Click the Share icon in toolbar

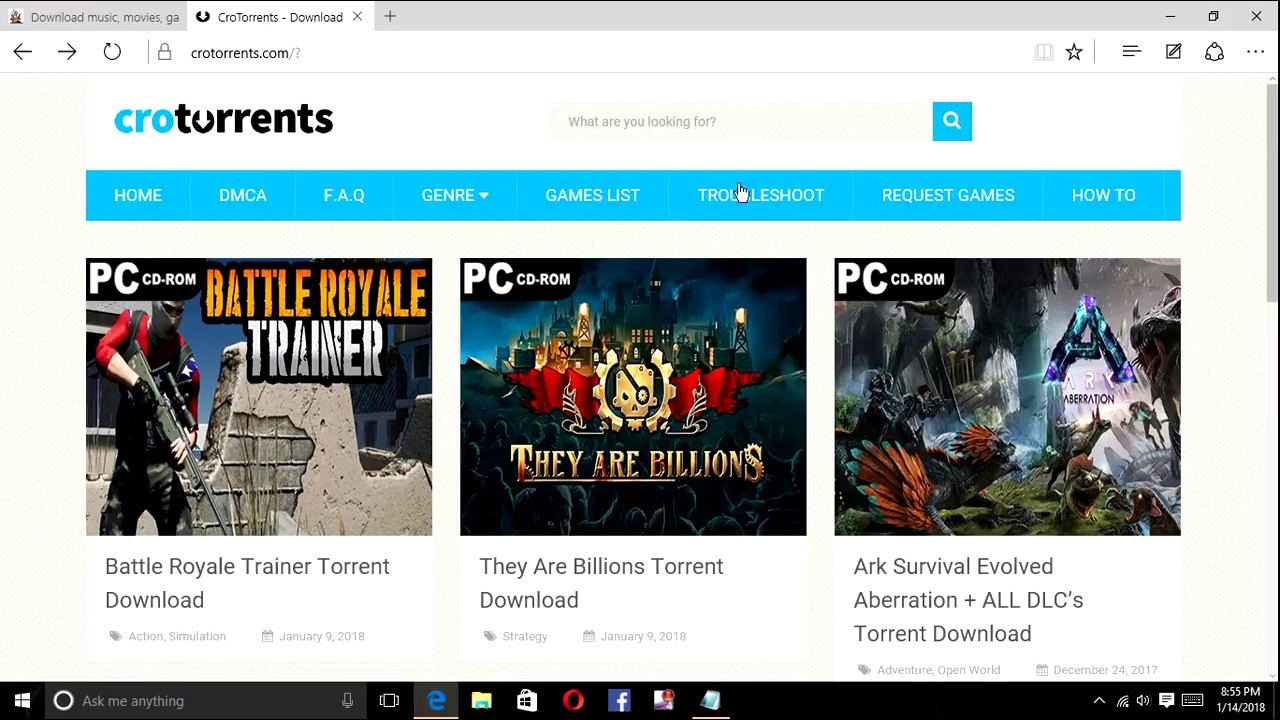pyautogui.click(x=1214, y=52)
